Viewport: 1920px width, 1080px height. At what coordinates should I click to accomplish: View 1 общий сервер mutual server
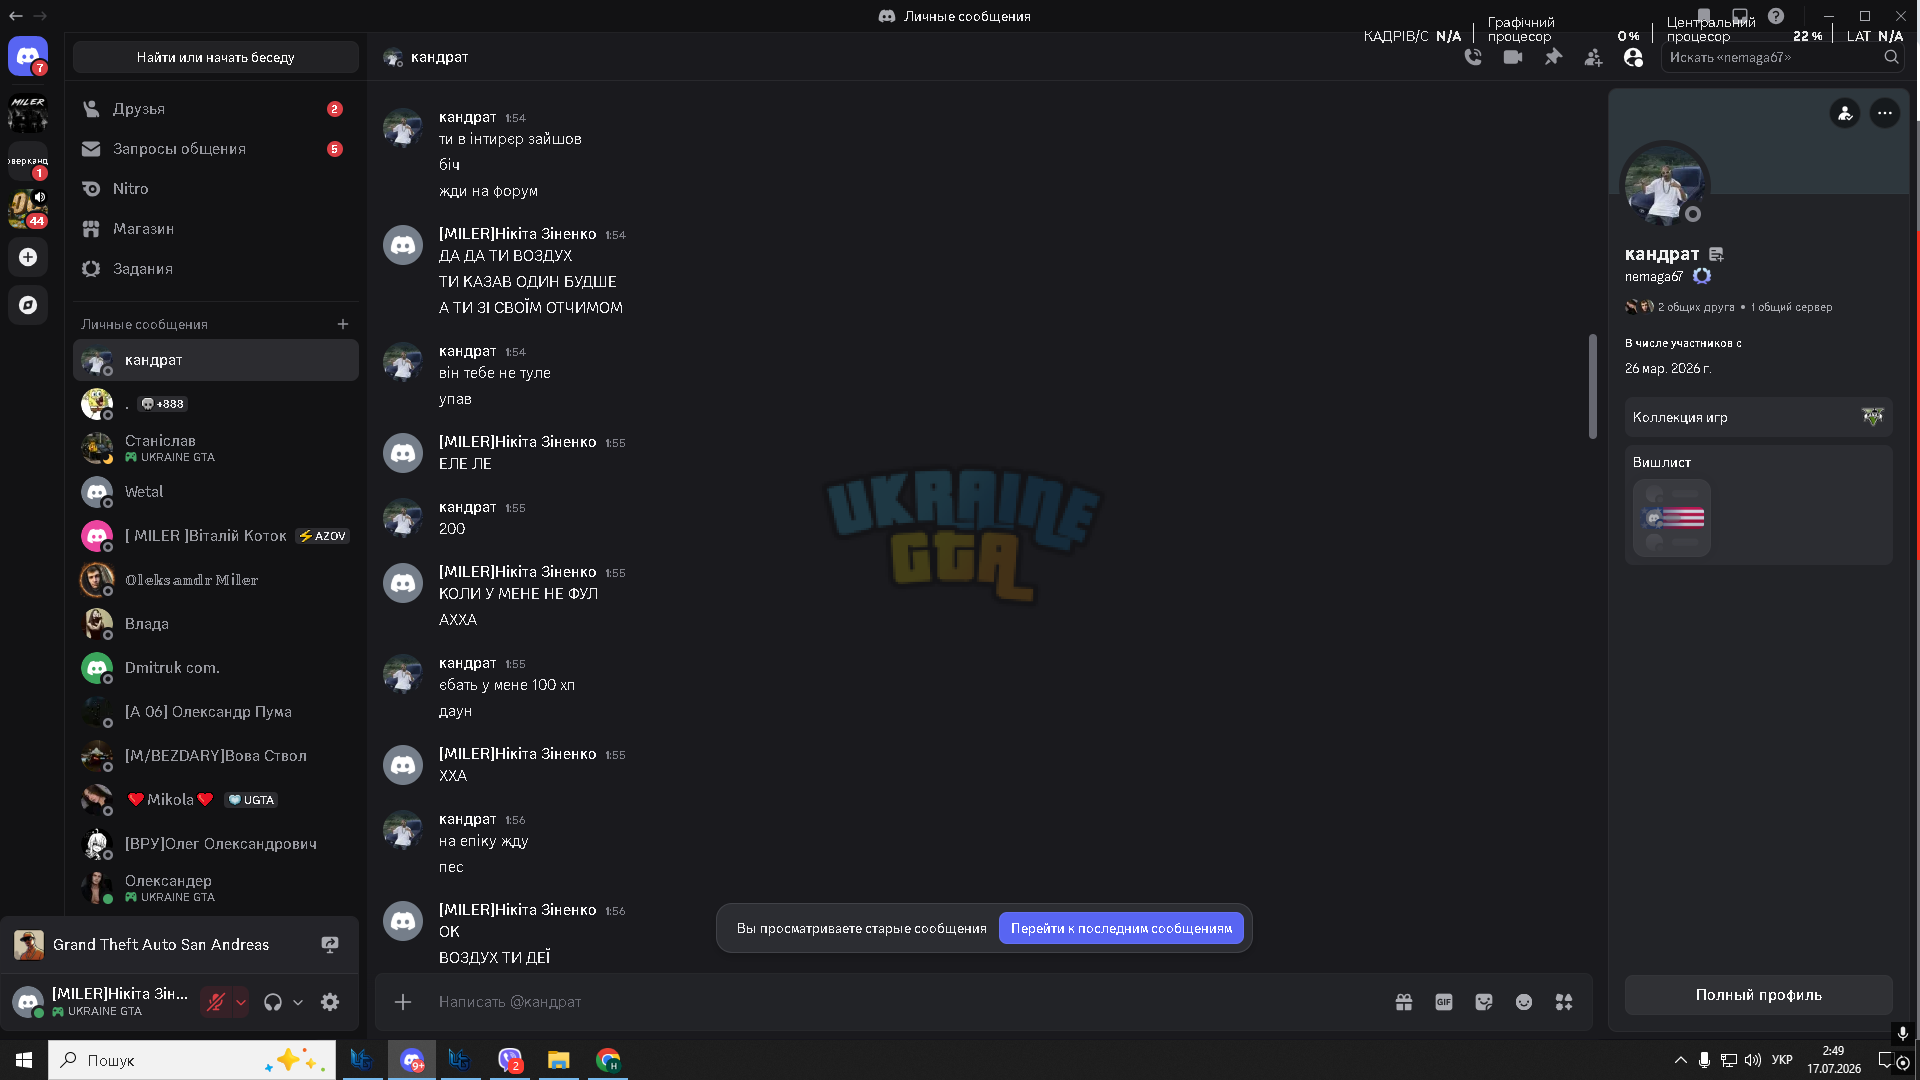point(1792,307)
